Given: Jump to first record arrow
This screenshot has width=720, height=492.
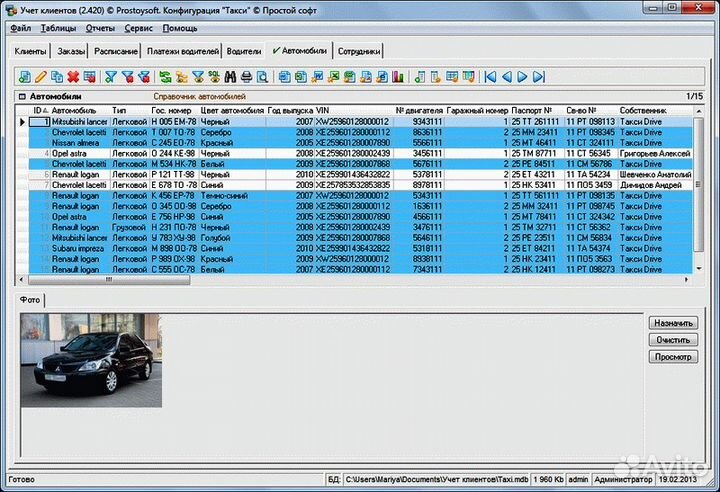Looking at the screenshot, I should pyautogui.click(x=490, y=76).
